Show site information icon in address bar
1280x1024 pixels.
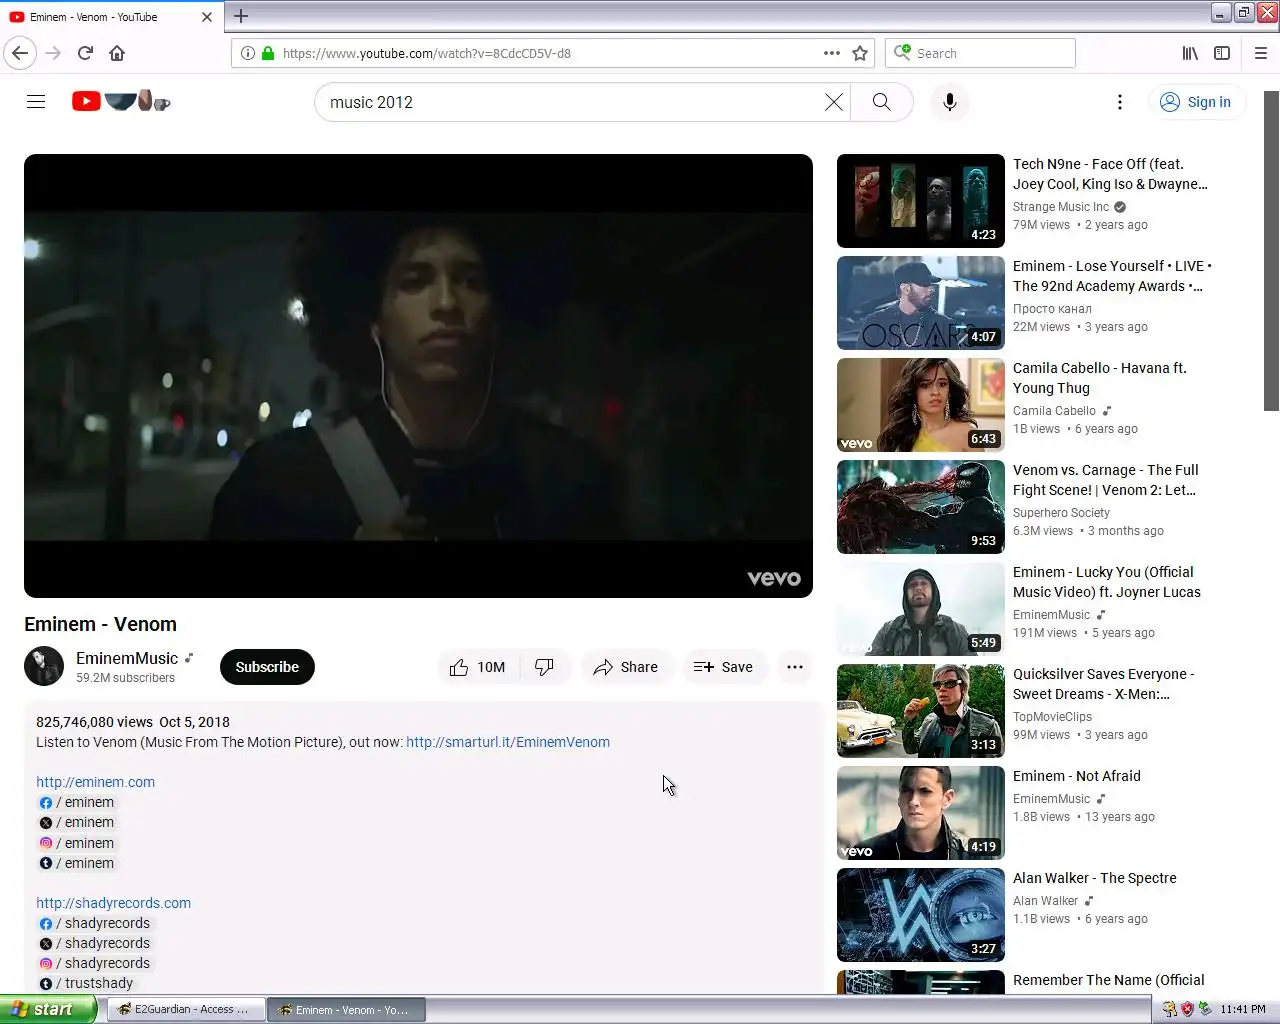247,53
